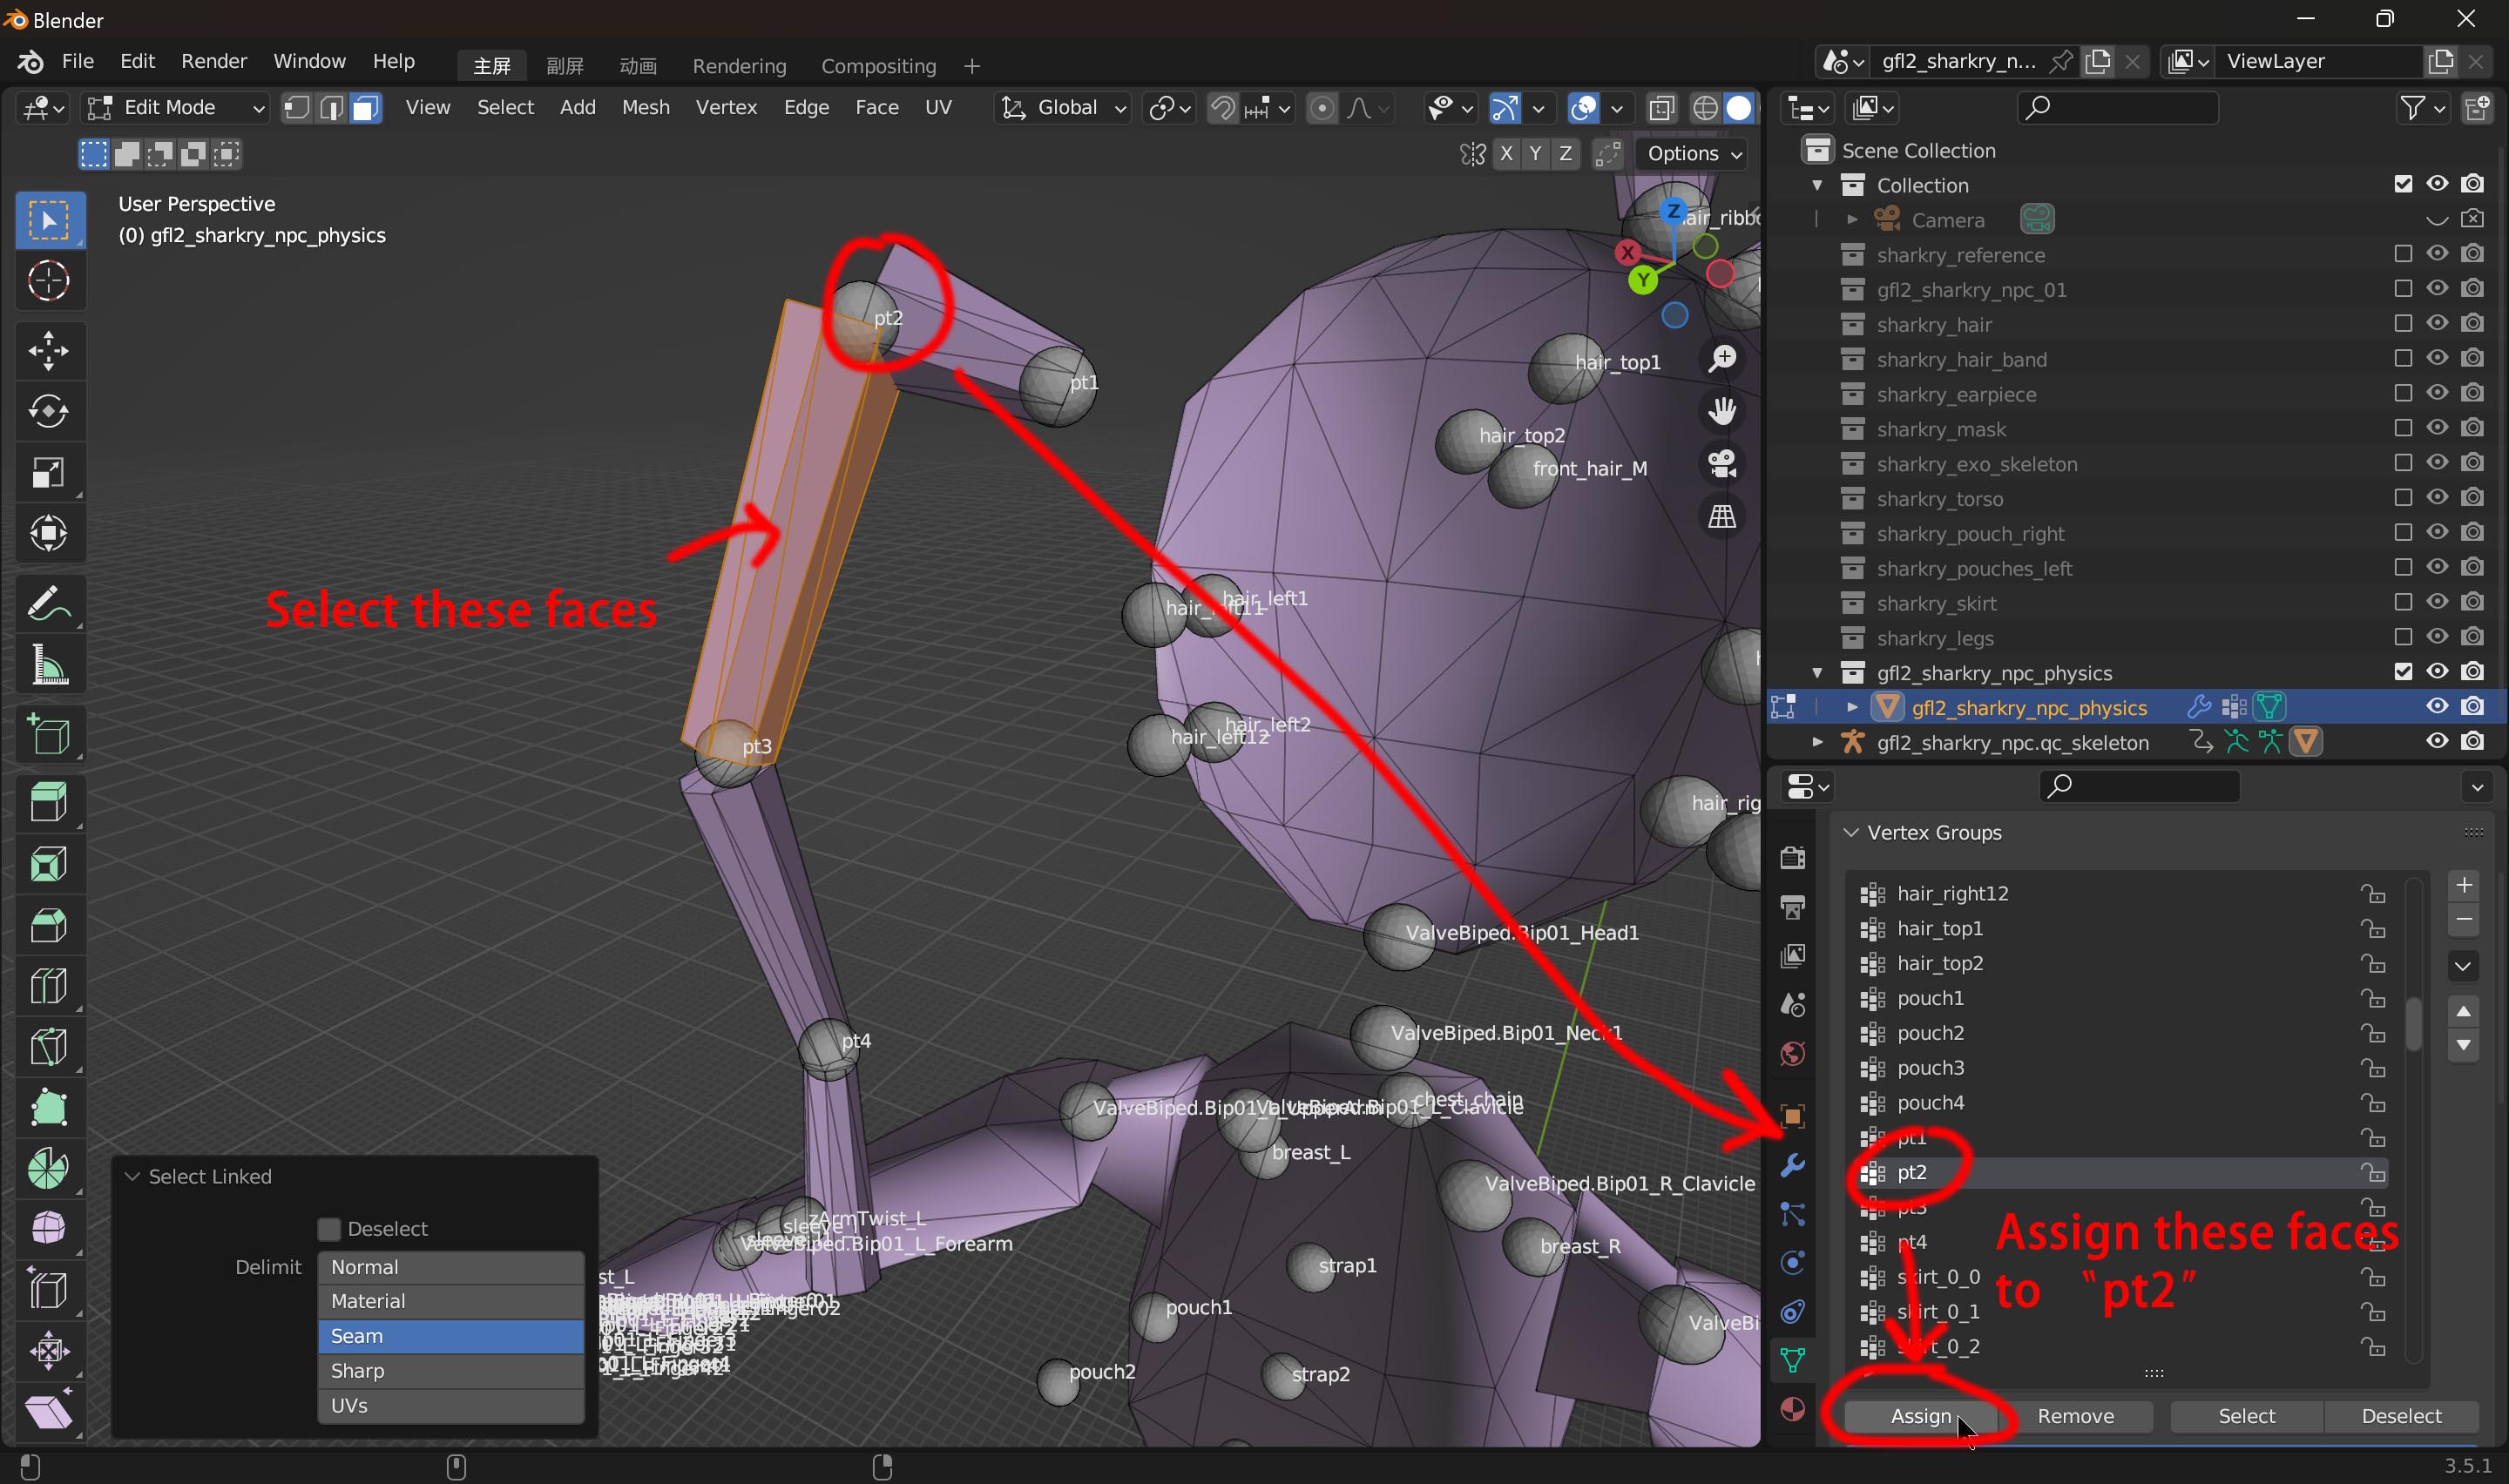This screenshot has height=1484, width=2509.
Task: Toggle camera view in viewport gizmo
Action: click(x=1722, y=463)
